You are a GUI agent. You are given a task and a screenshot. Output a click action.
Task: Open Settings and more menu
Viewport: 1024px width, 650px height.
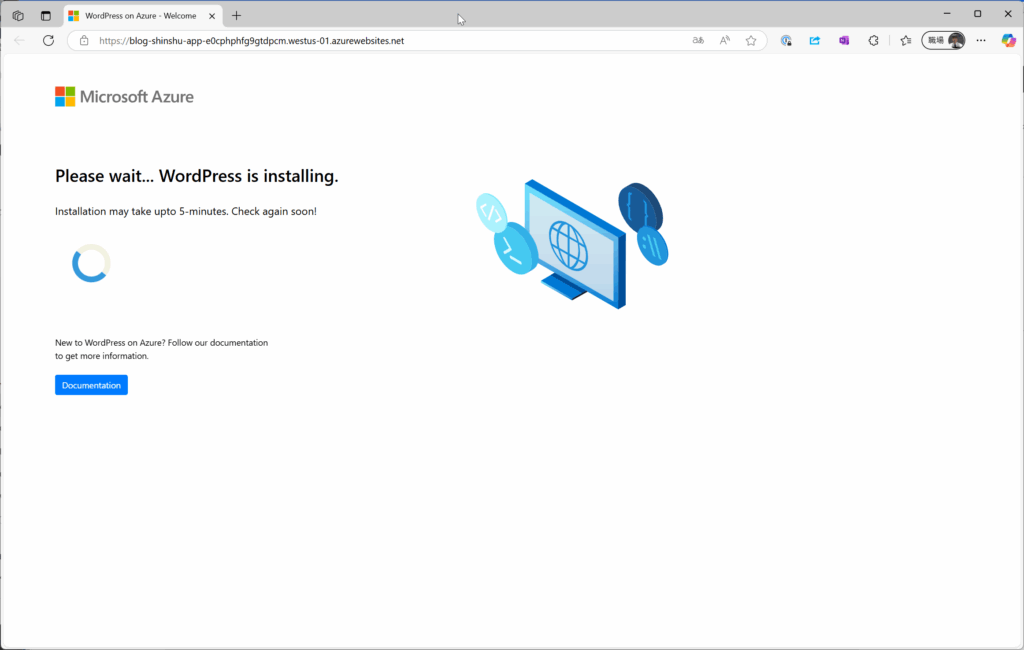click(981, 41)
